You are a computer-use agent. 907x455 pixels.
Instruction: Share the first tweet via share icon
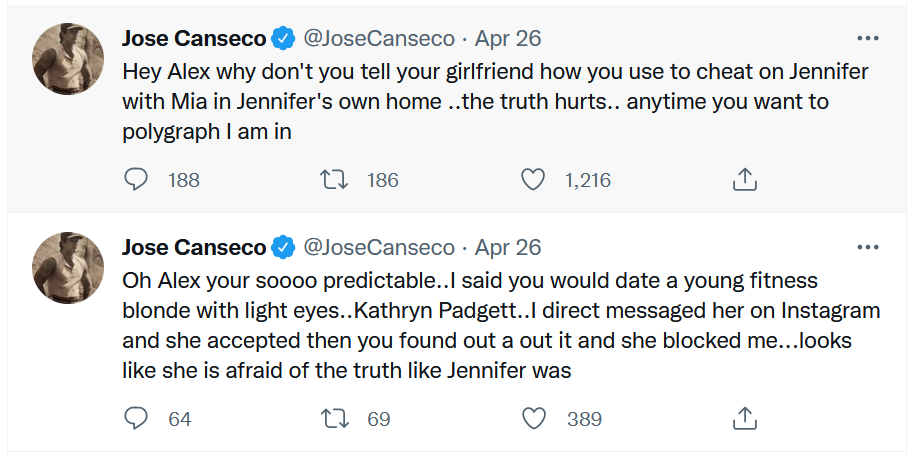[x=744, y=180]
